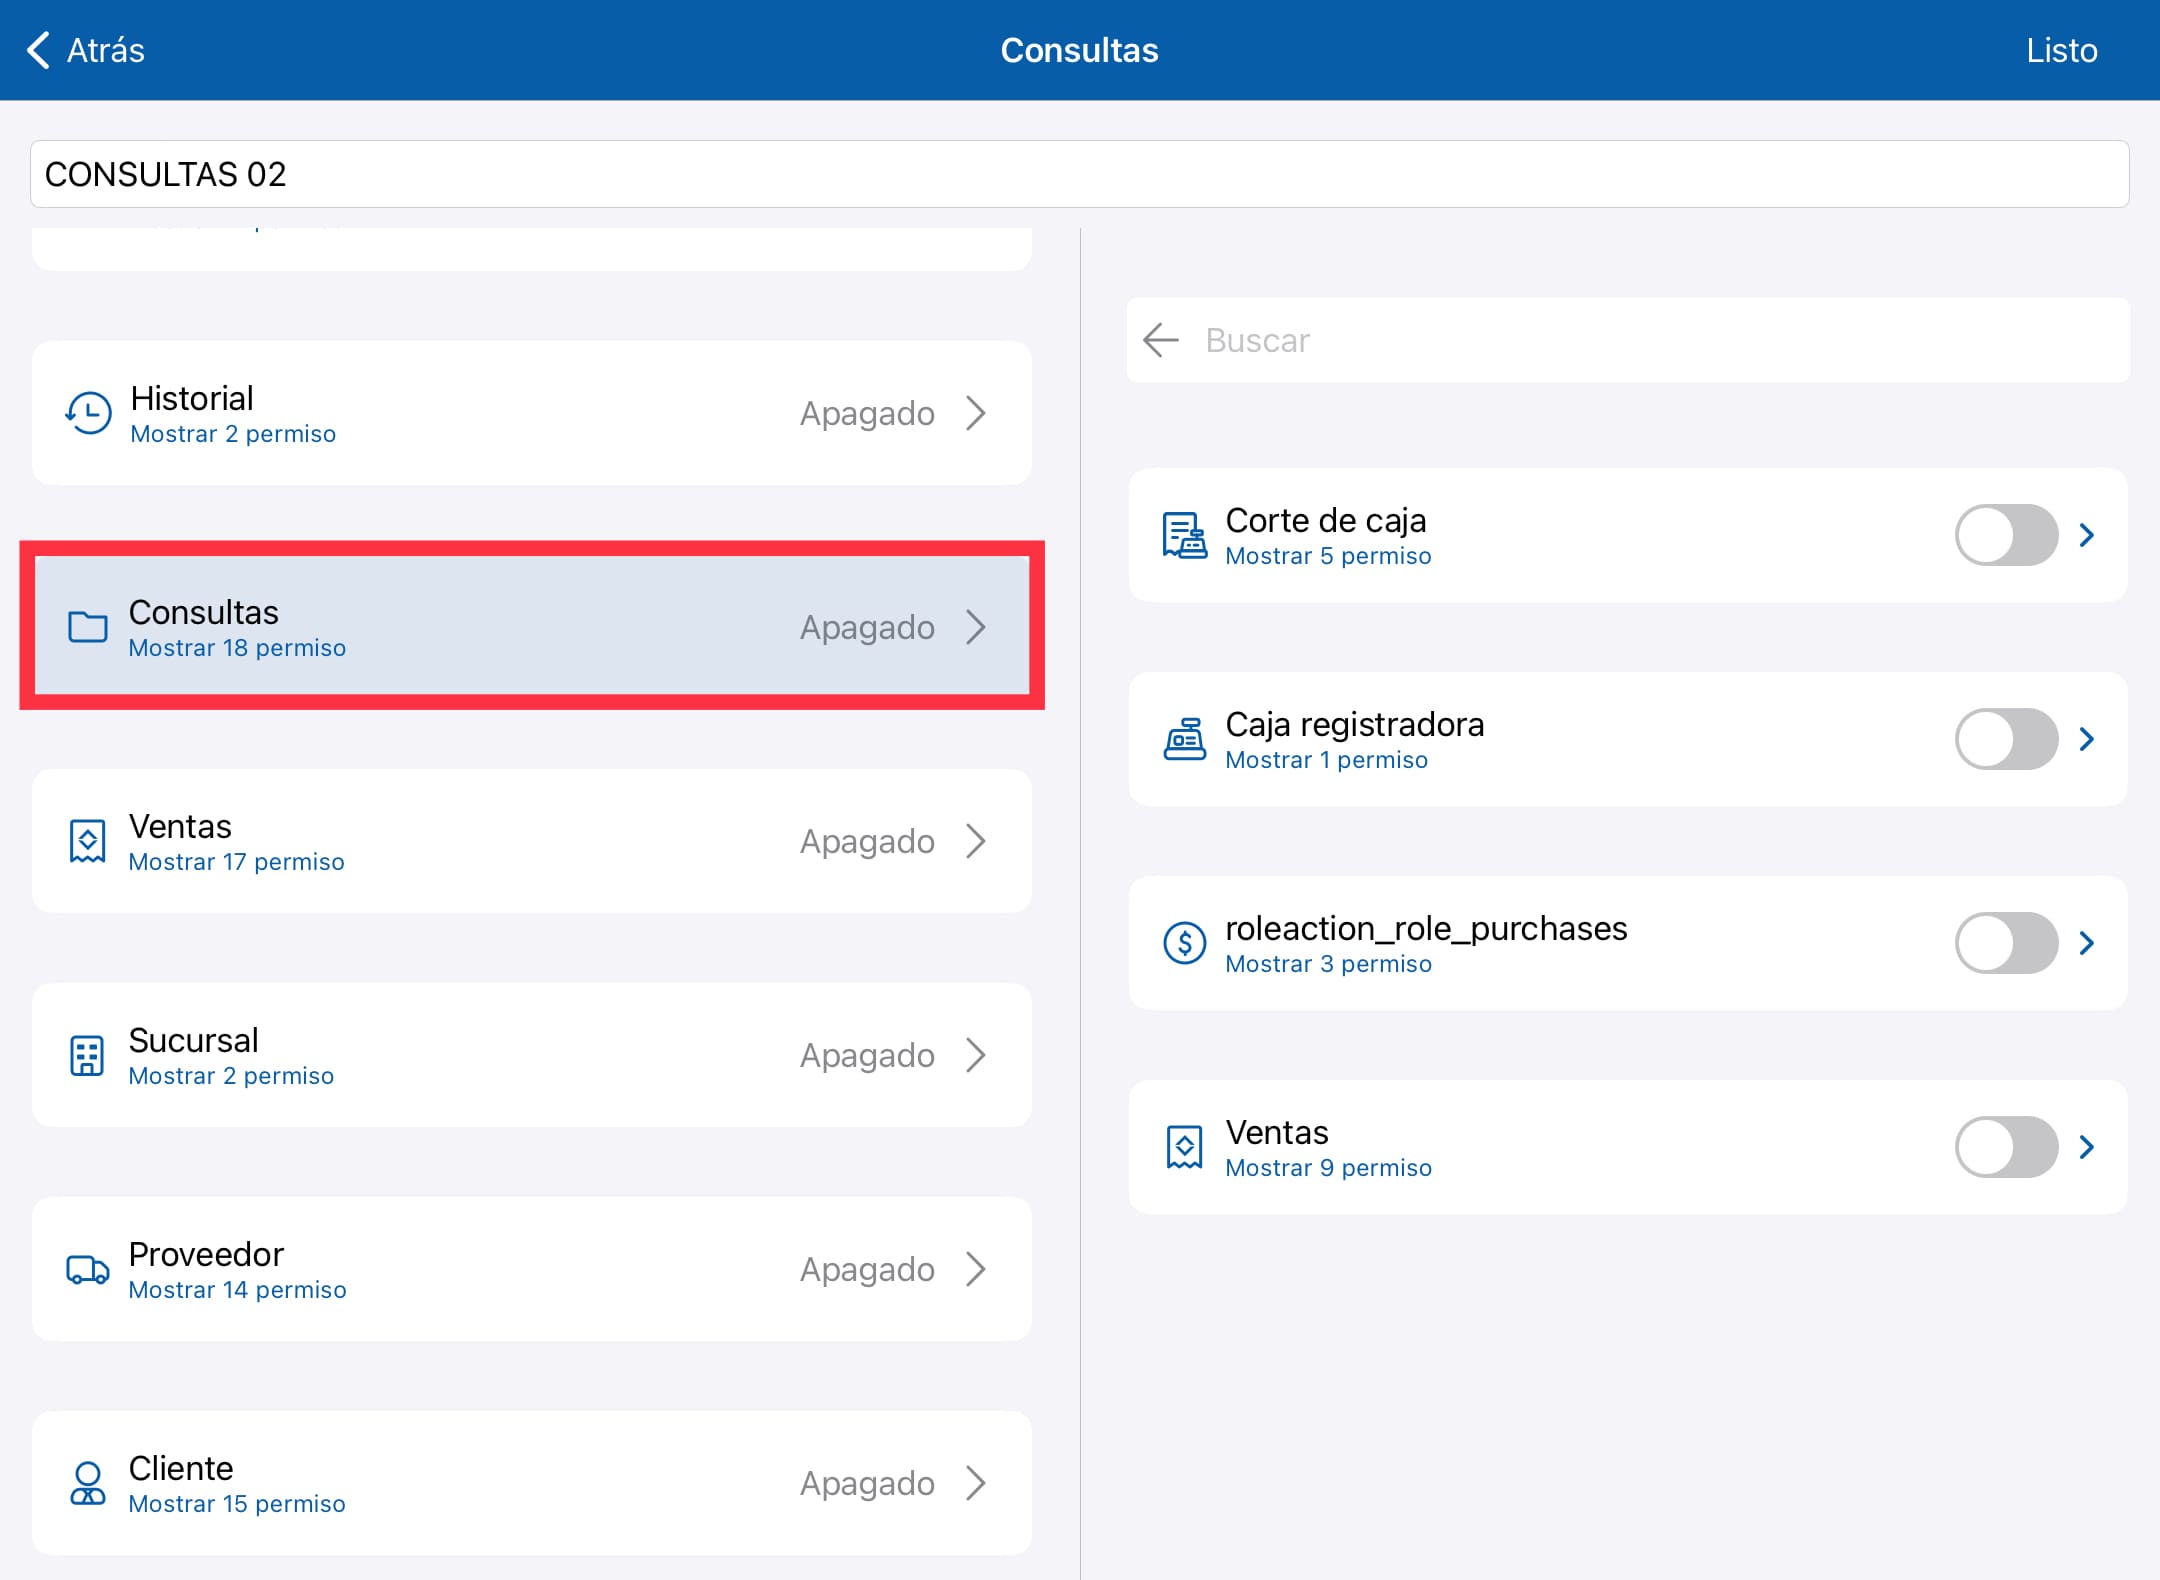This screenshot has height=1580, width=2160.
Task: Click the back arrow in Buscar field
Action: click(x=1161, y=340)
